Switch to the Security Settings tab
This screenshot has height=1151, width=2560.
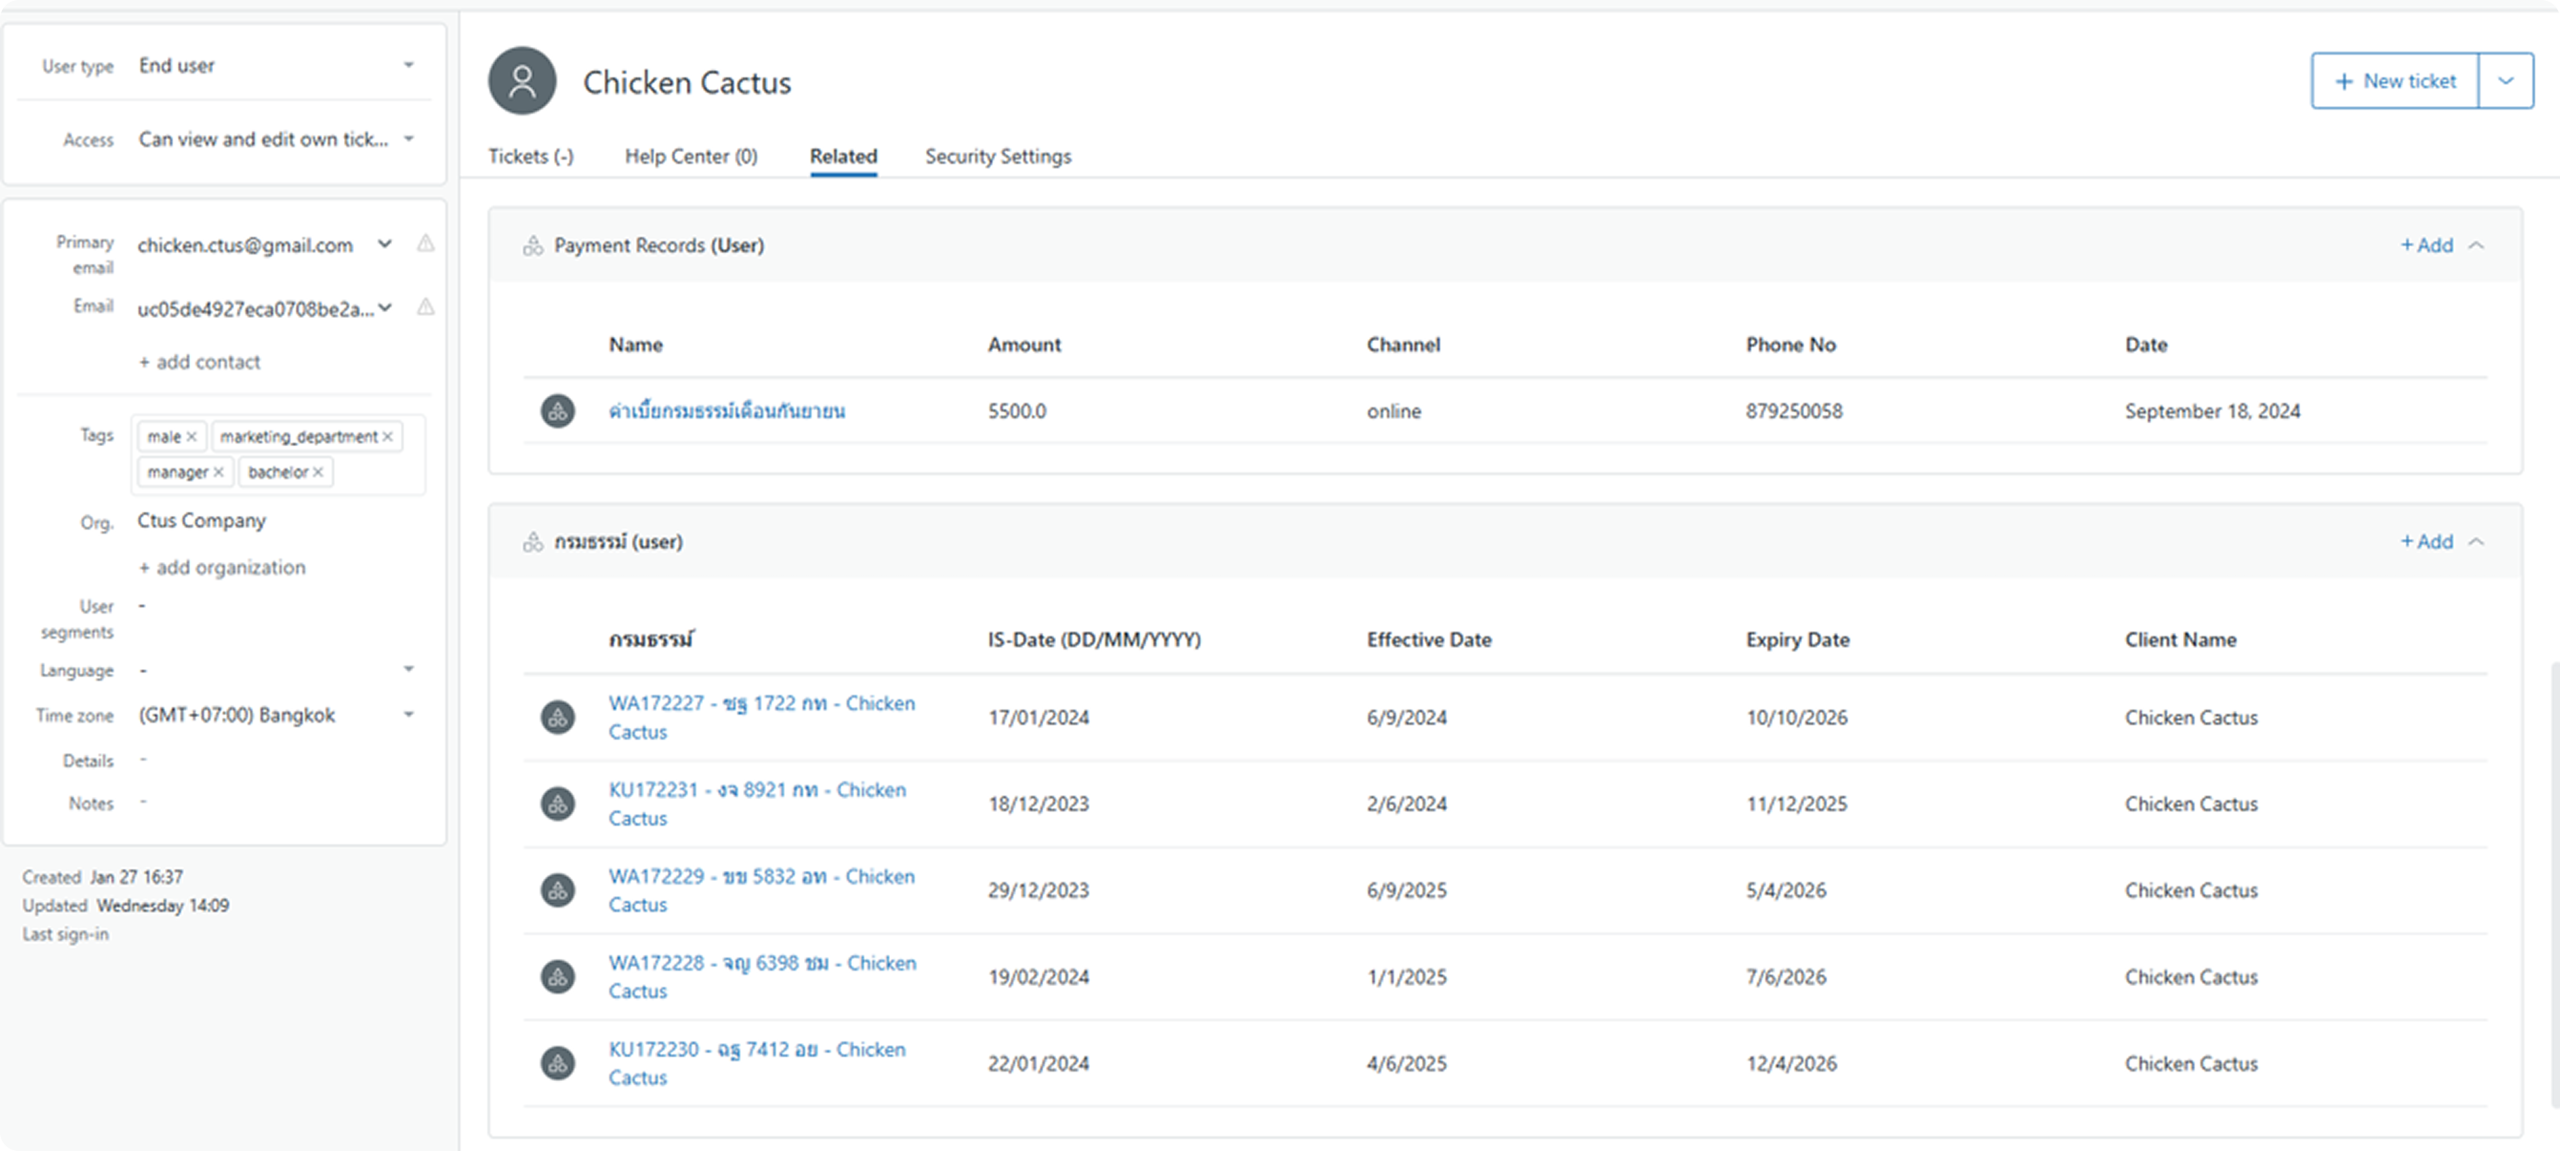point(997,156)
